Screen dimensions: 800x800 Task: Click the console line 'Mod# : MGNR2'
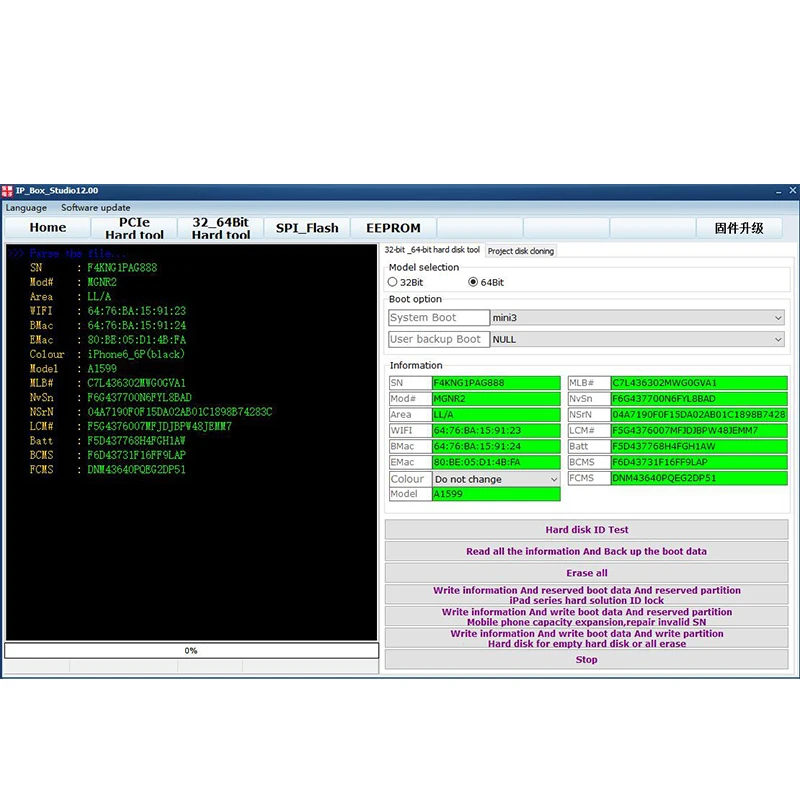(x=73, y=282)
